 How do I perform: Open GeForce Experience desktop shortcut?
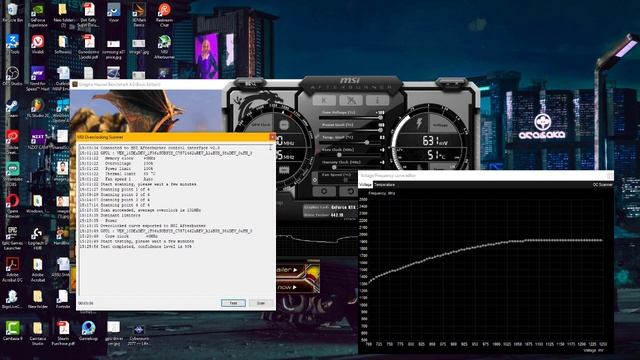pyautogui.click(x=38, y=16)
